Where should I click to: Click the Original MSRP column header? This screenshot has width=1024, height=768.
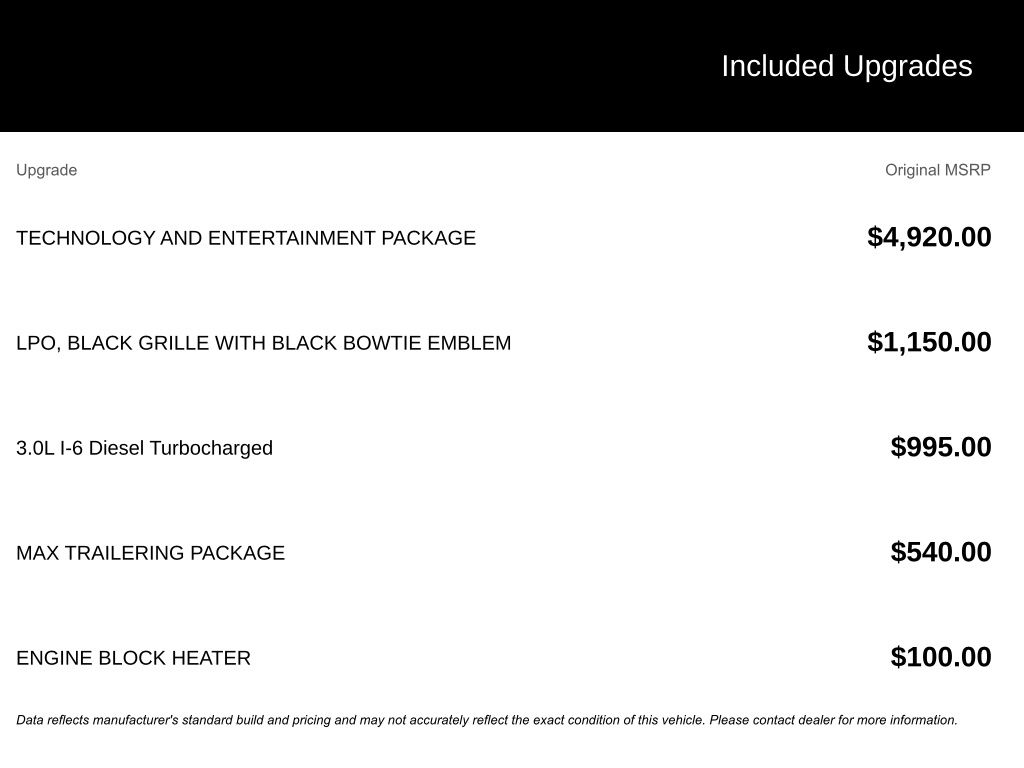(x=937, y=170)
